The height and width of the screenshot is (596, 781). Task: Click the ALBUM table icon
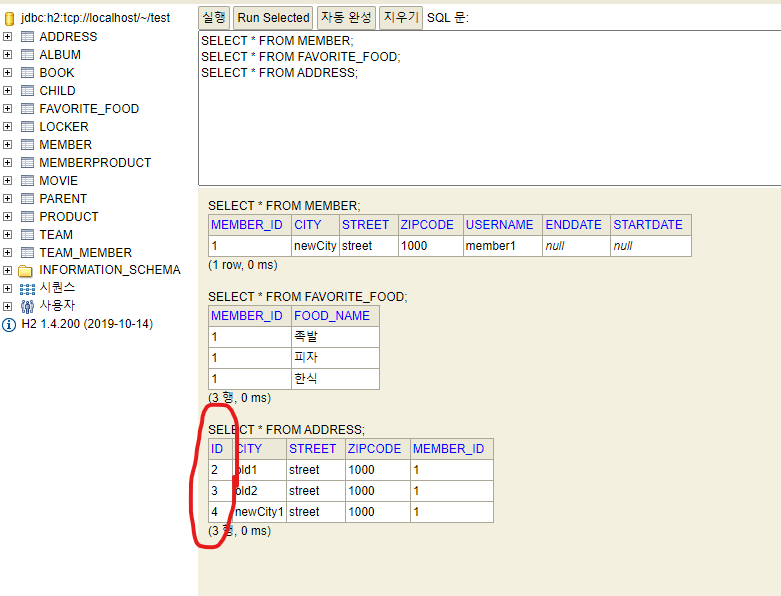(27, 55)
